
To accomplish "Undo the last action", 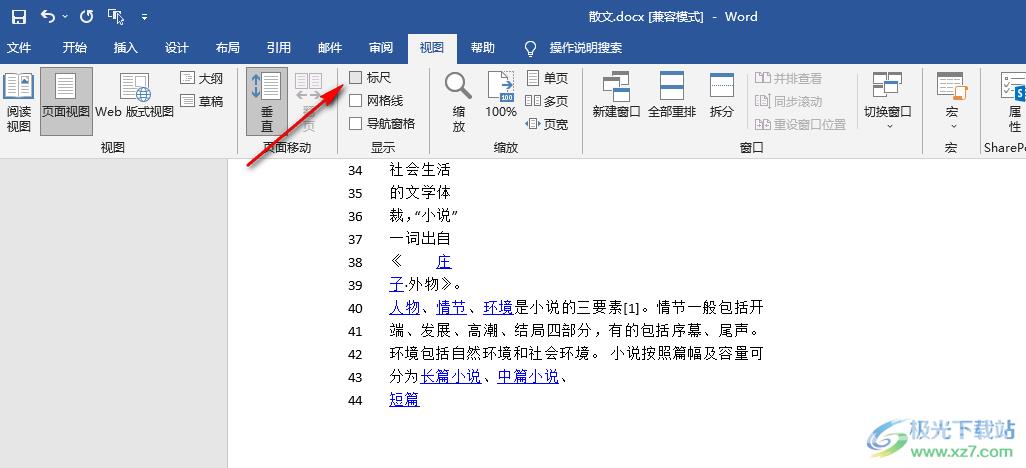I will pyautogui.click(x=48, y=16).
